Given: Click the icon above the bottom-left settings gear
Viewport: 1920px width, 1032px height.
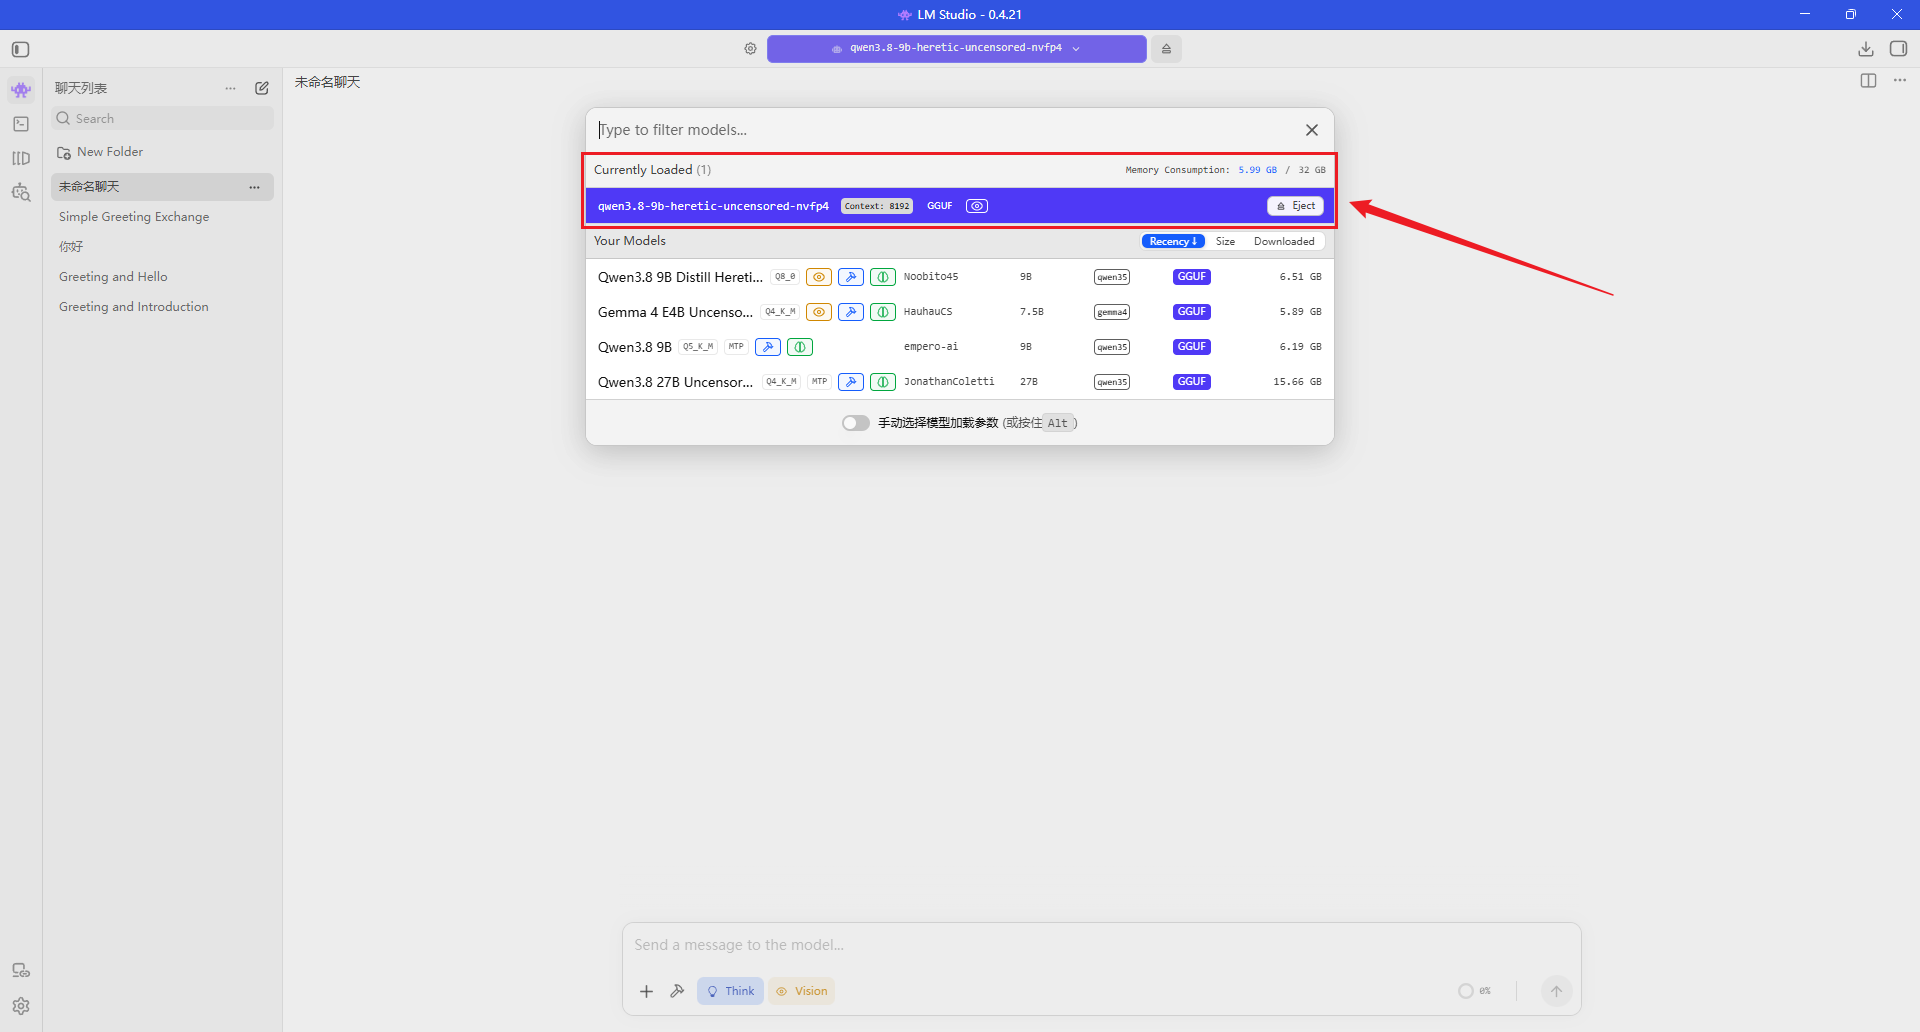Looking at the screenshot, I should pyautogui.click(x=21, y=970).
